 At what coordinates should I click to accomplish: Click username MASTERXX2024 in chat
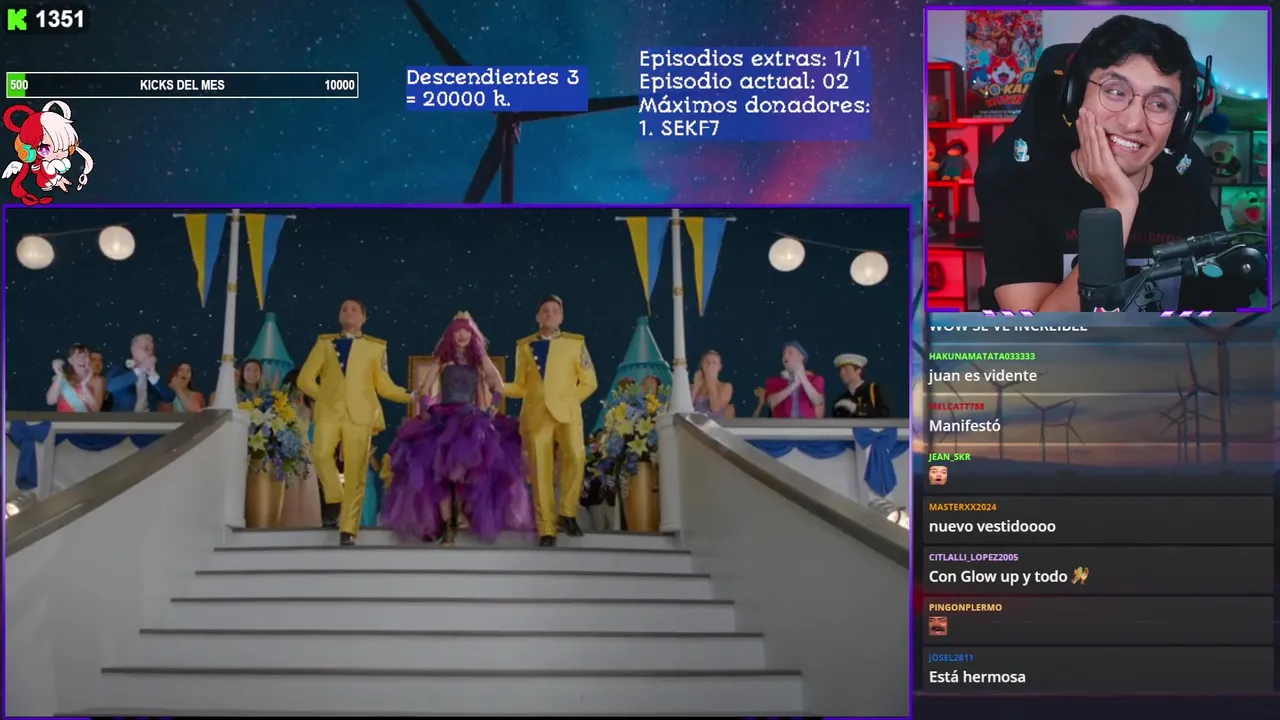pos(962,507)
